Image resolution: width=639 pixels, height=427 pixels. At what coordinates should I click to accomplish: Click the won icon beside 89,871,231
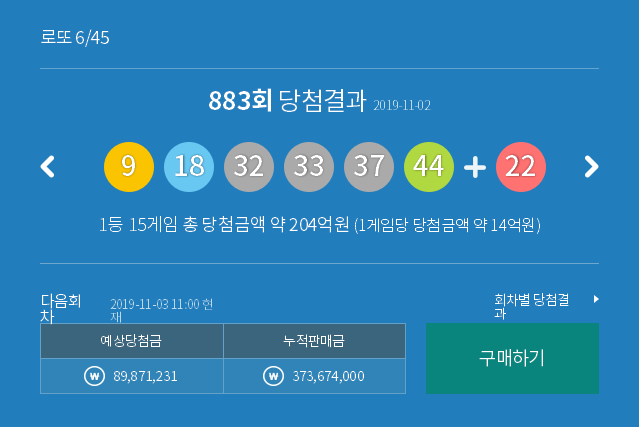tap(94, 376)
